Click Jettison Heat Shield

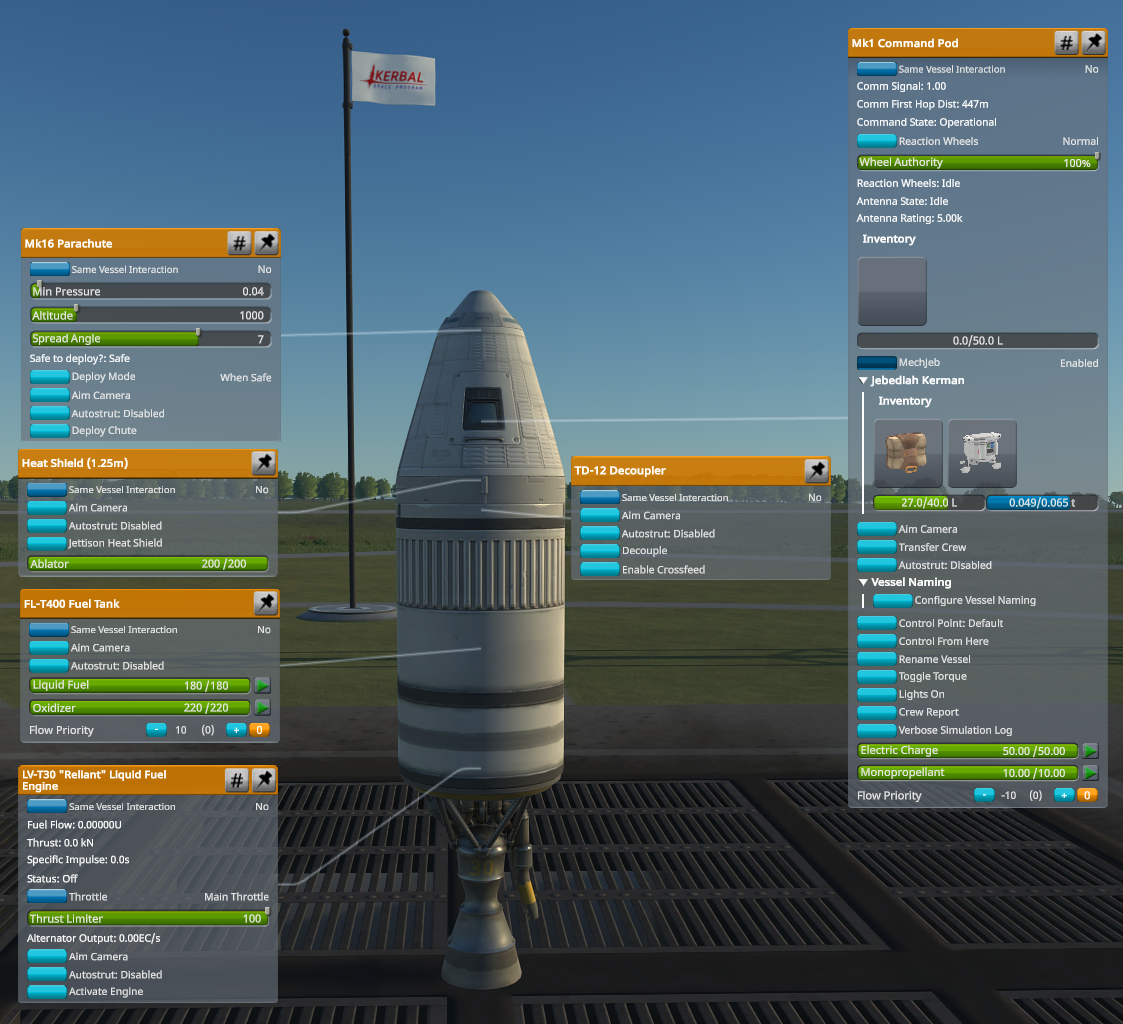click(47, 543)
